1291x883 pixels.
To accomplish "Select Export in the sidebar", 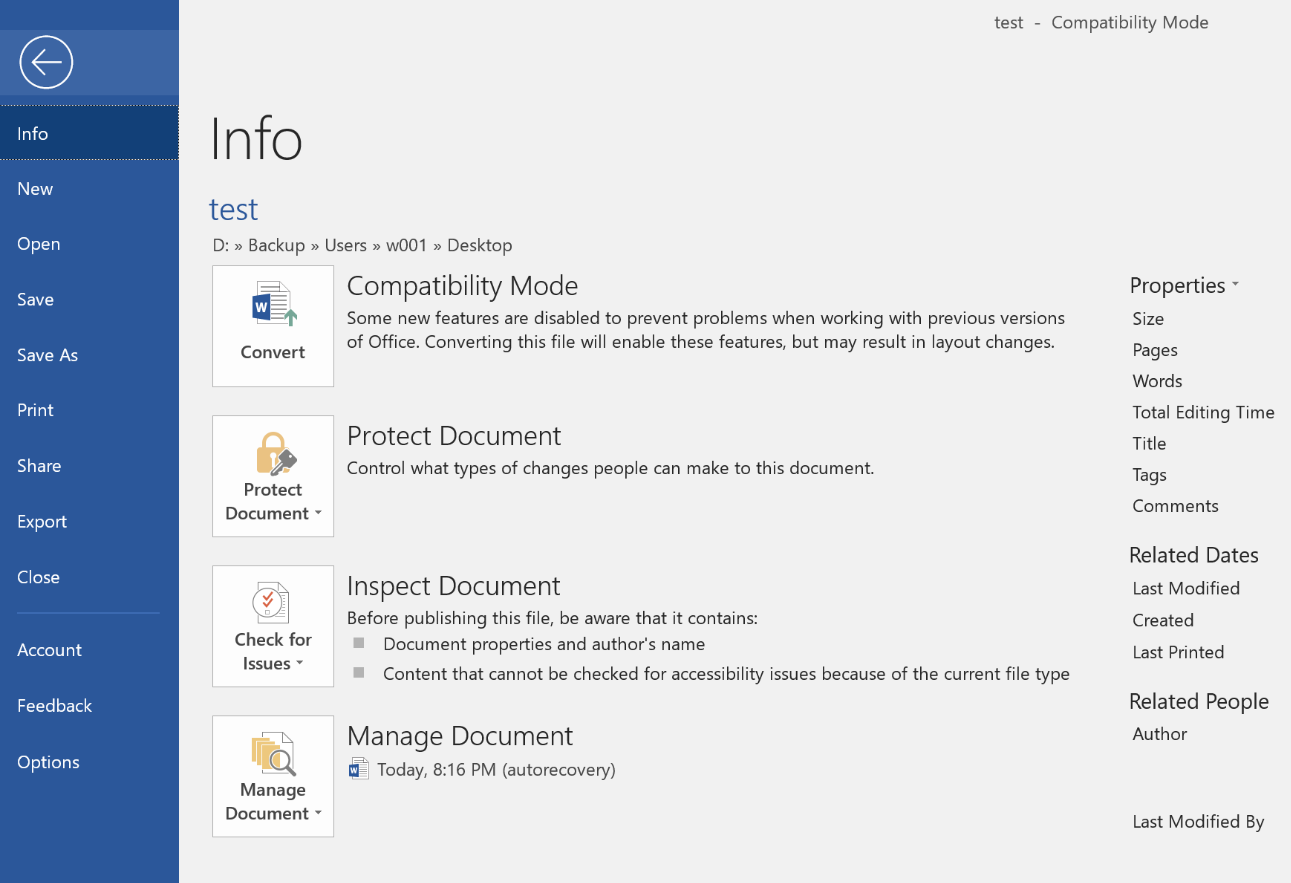I will coord(42,521).
